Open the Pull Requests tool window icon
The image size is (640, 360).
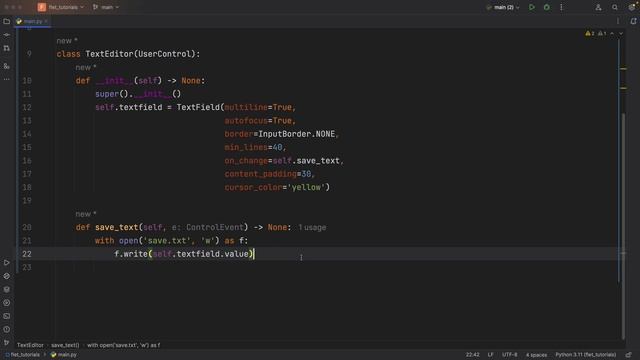coord(7,48)
